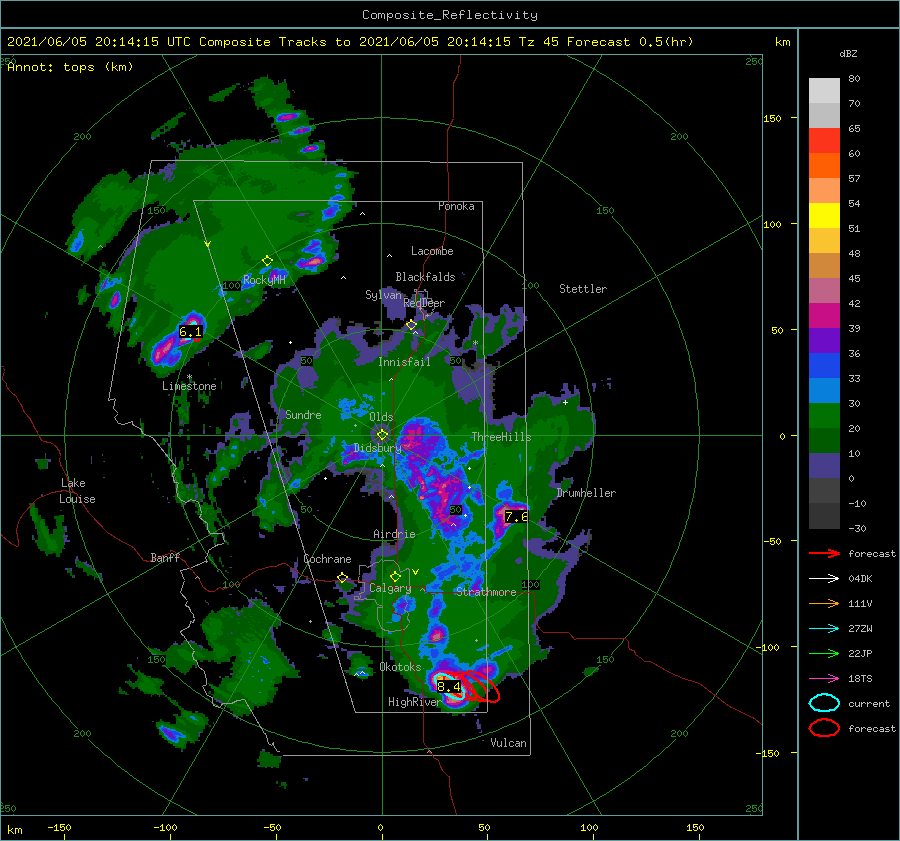
Task: Click the Lacombe city label
Action: click(432, 251)
